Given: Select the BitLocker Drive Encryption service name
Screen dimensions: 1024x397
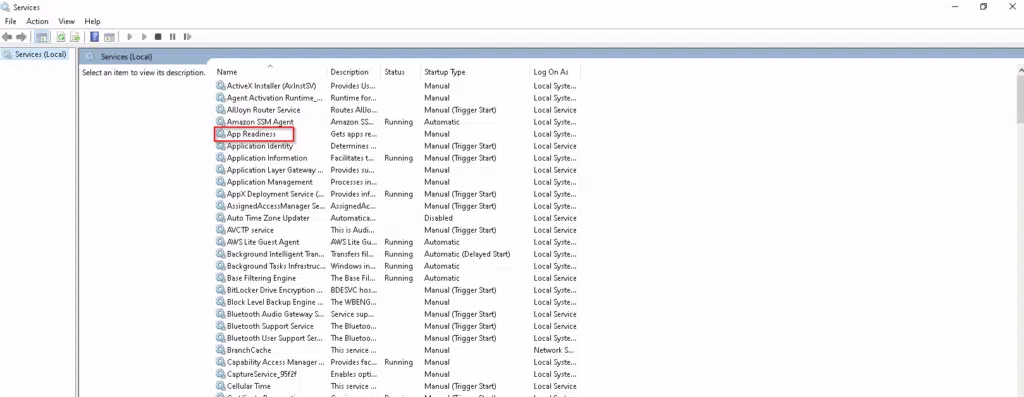Looking at the screenshot, I should click(274, 290).
